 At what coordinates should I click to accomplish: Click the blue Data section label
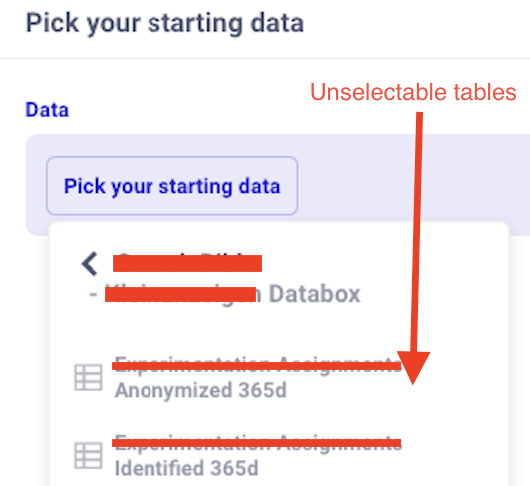coord(47,110)
